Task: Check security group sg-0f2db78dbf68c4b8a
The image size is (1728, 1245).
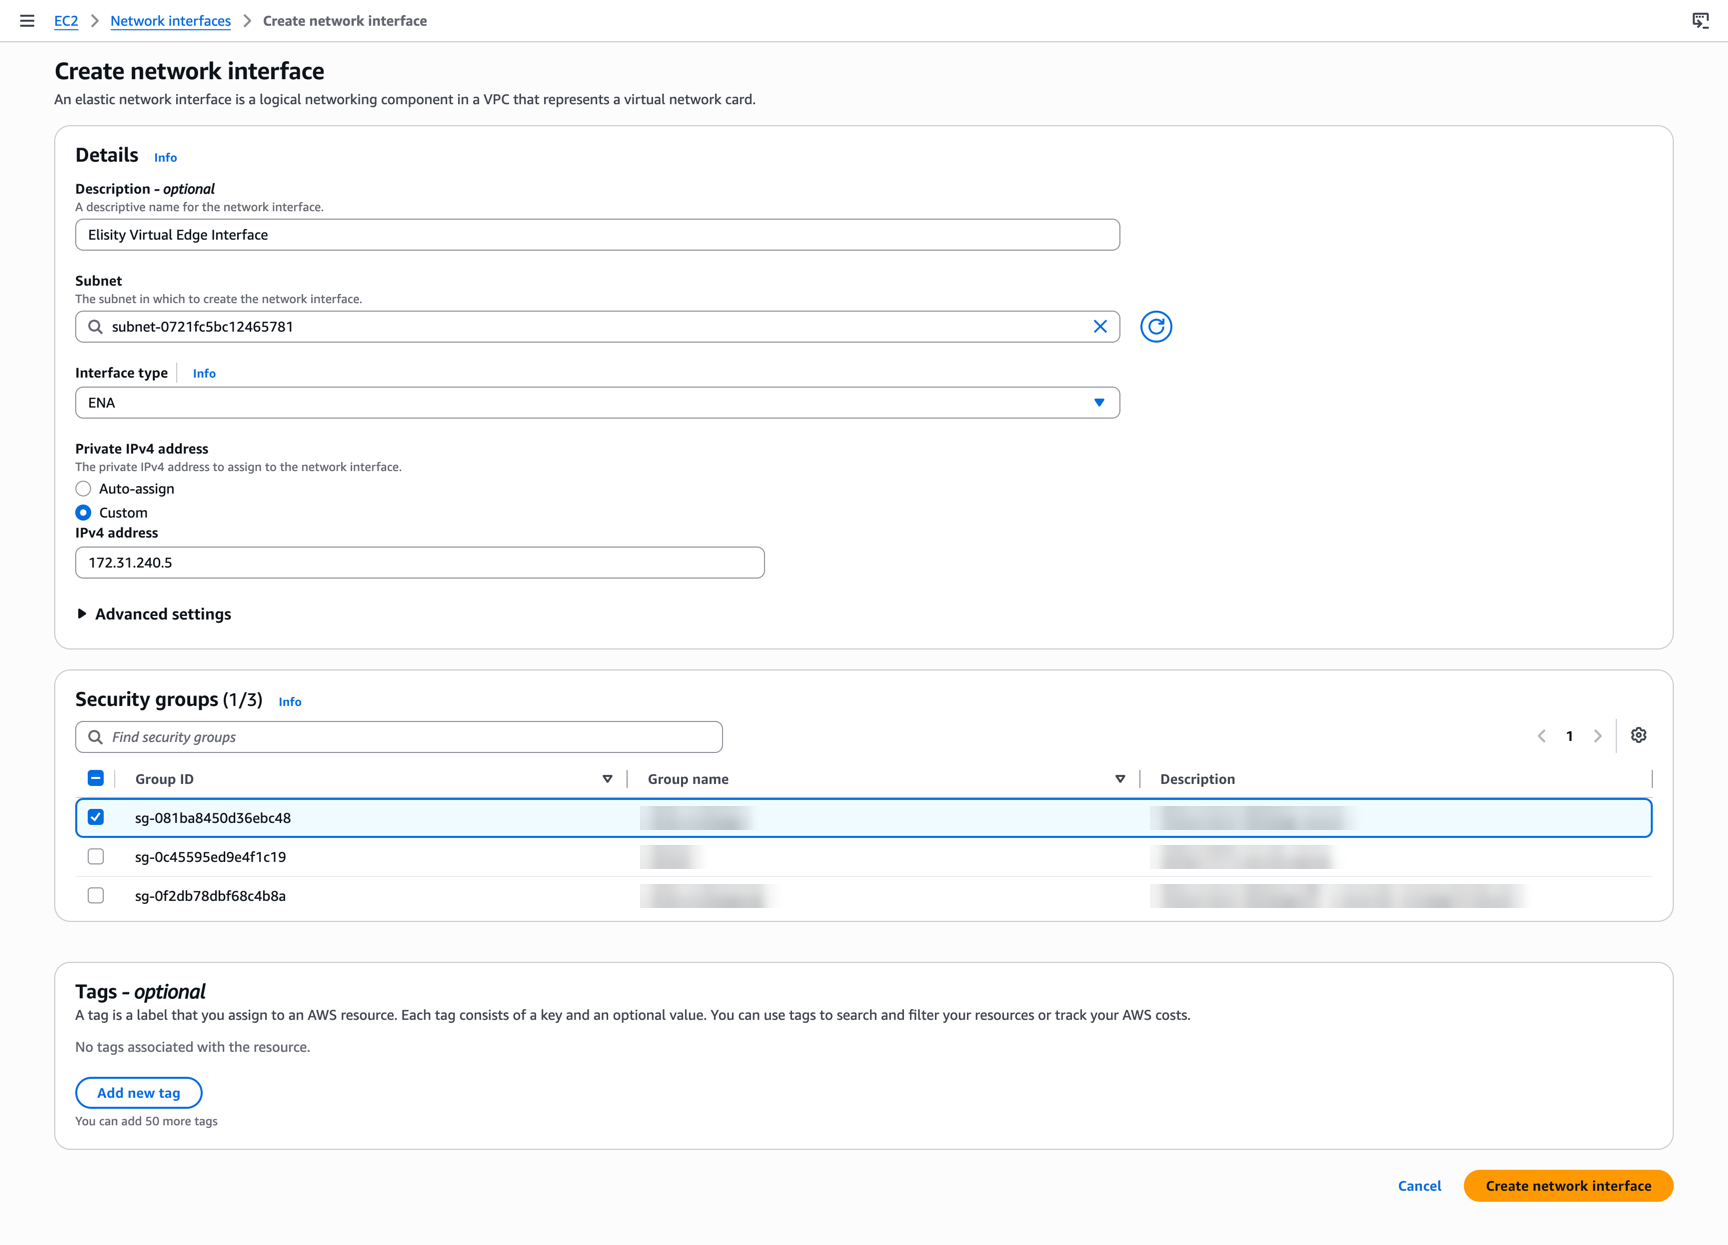Action: pos(96,896)
